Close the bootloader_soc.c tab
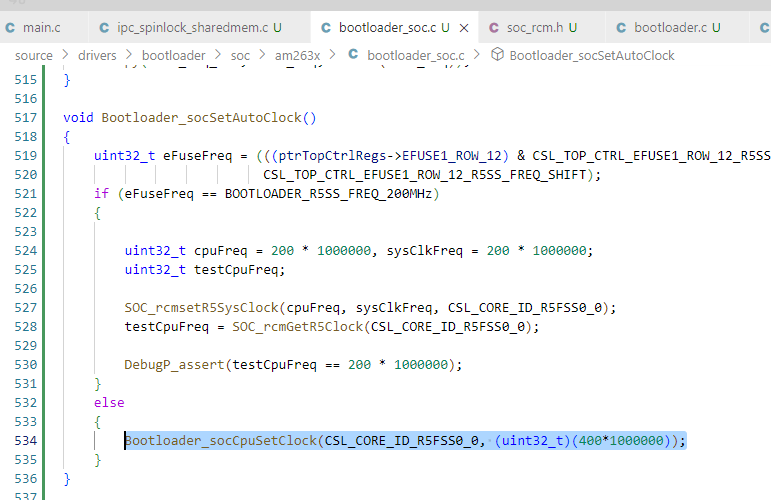The width and height of the screenshot is (771, 500). [464, 28]
